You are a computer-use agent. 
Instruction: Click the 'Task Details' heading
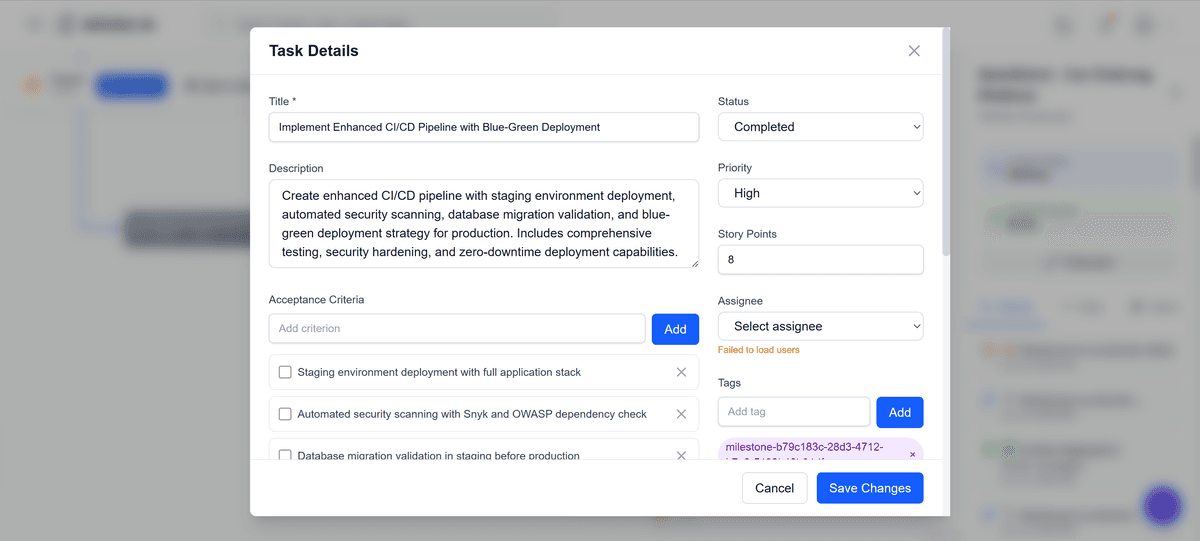pos(314,51)
